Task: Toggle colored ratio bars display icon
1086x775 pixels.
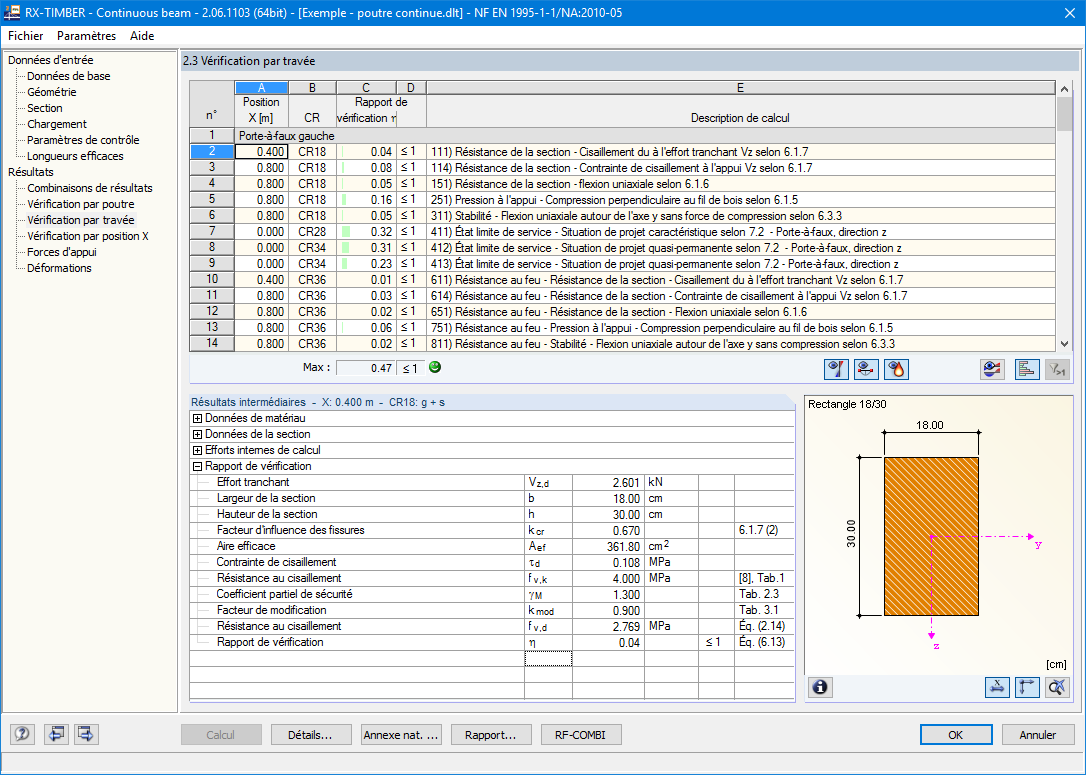Action: pyautogui.click(x=1026, y=370)
